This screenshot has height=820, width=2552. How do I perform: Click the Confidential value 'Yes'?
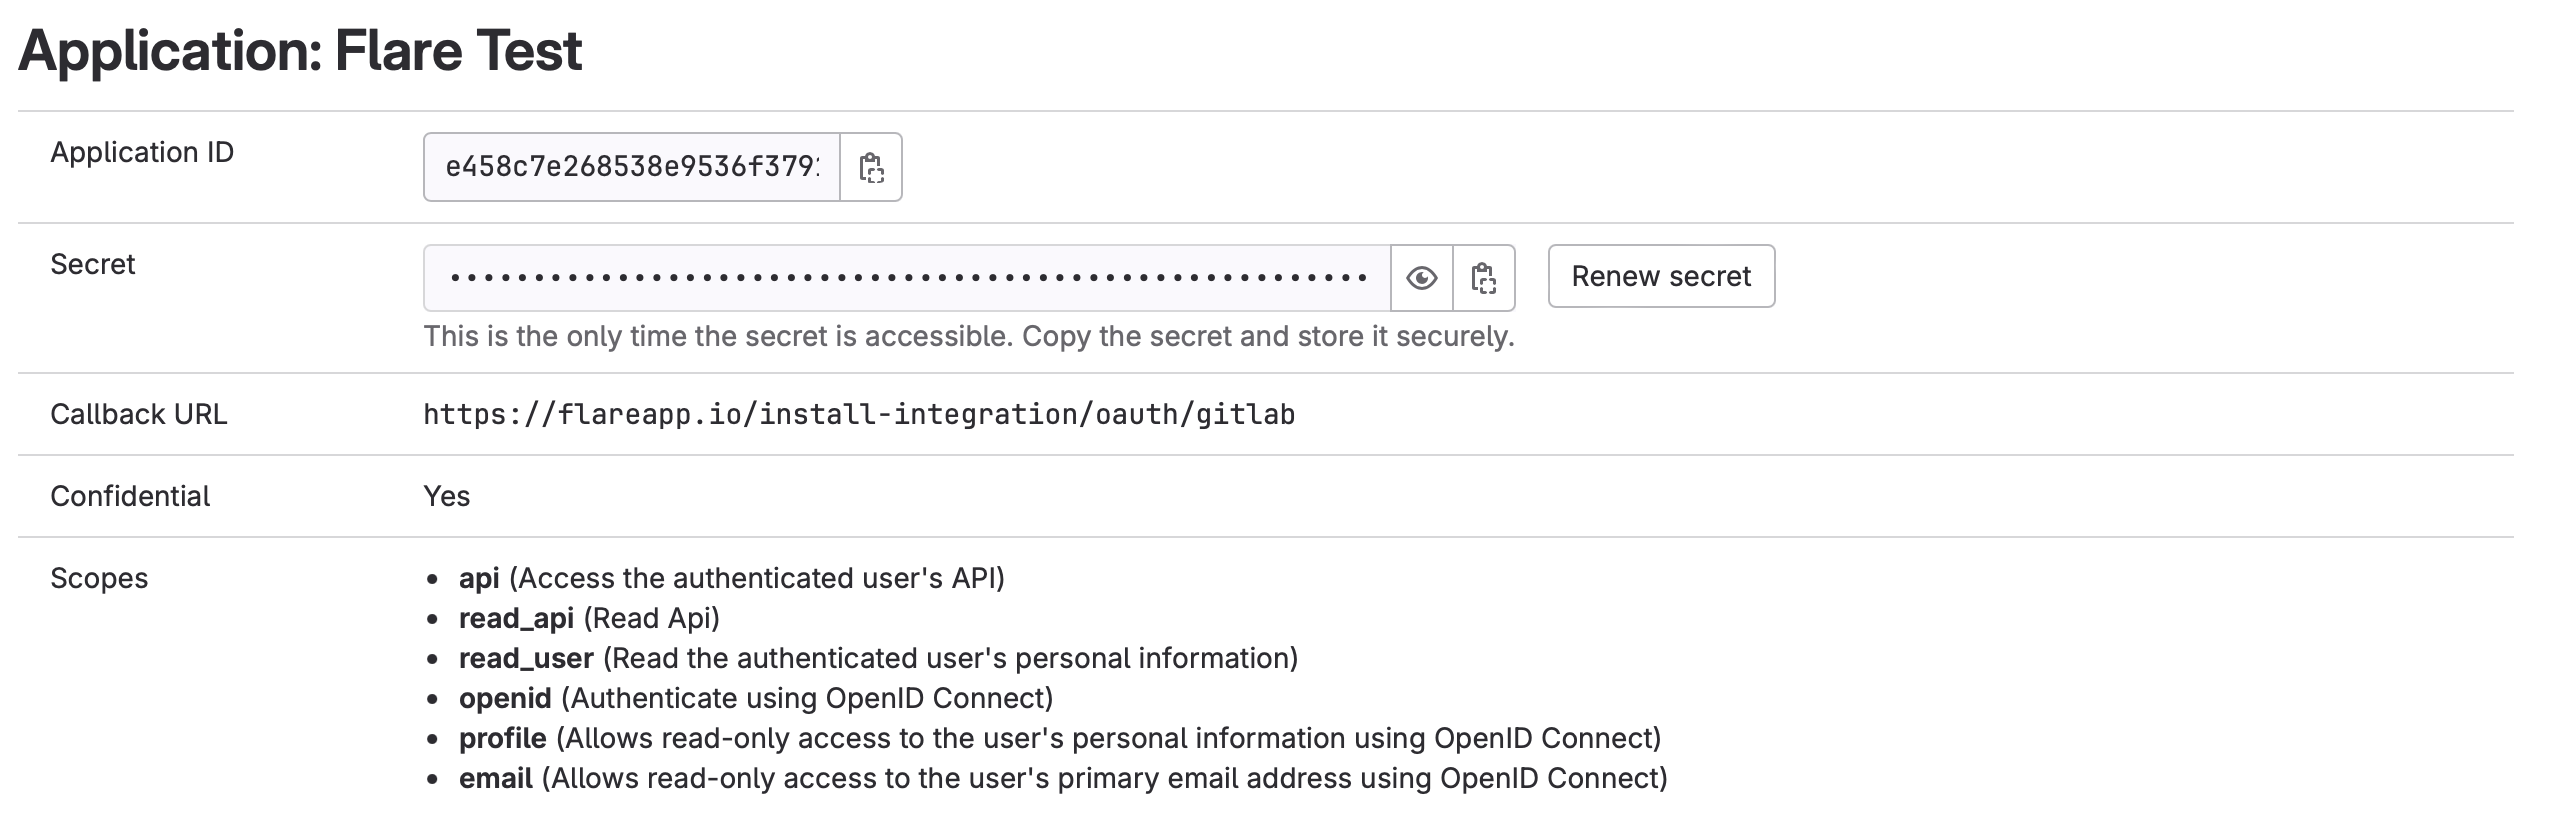(446, 496)
